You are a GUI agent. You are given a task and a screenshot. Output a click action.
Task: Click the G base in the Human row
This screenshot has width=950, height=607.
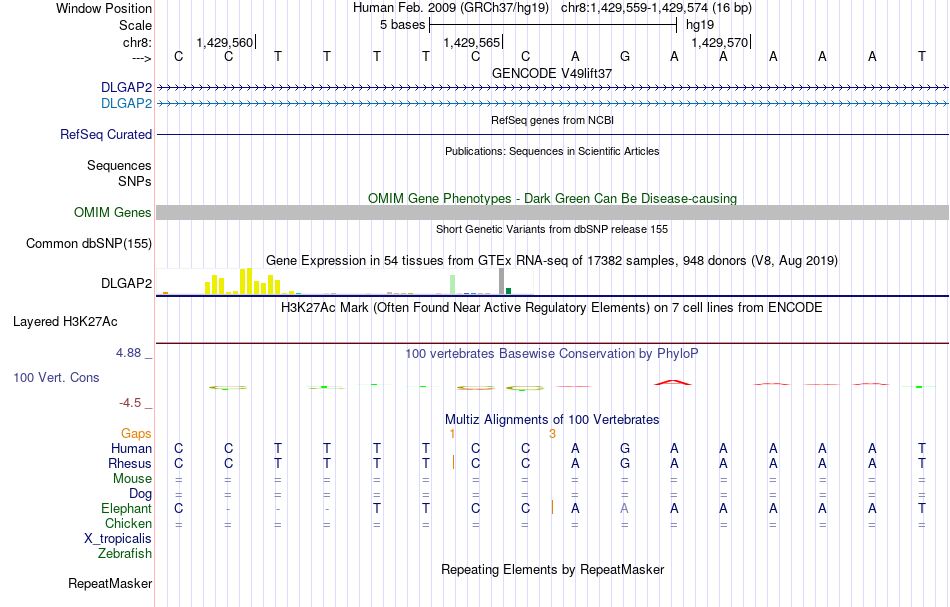coord(625,448)
